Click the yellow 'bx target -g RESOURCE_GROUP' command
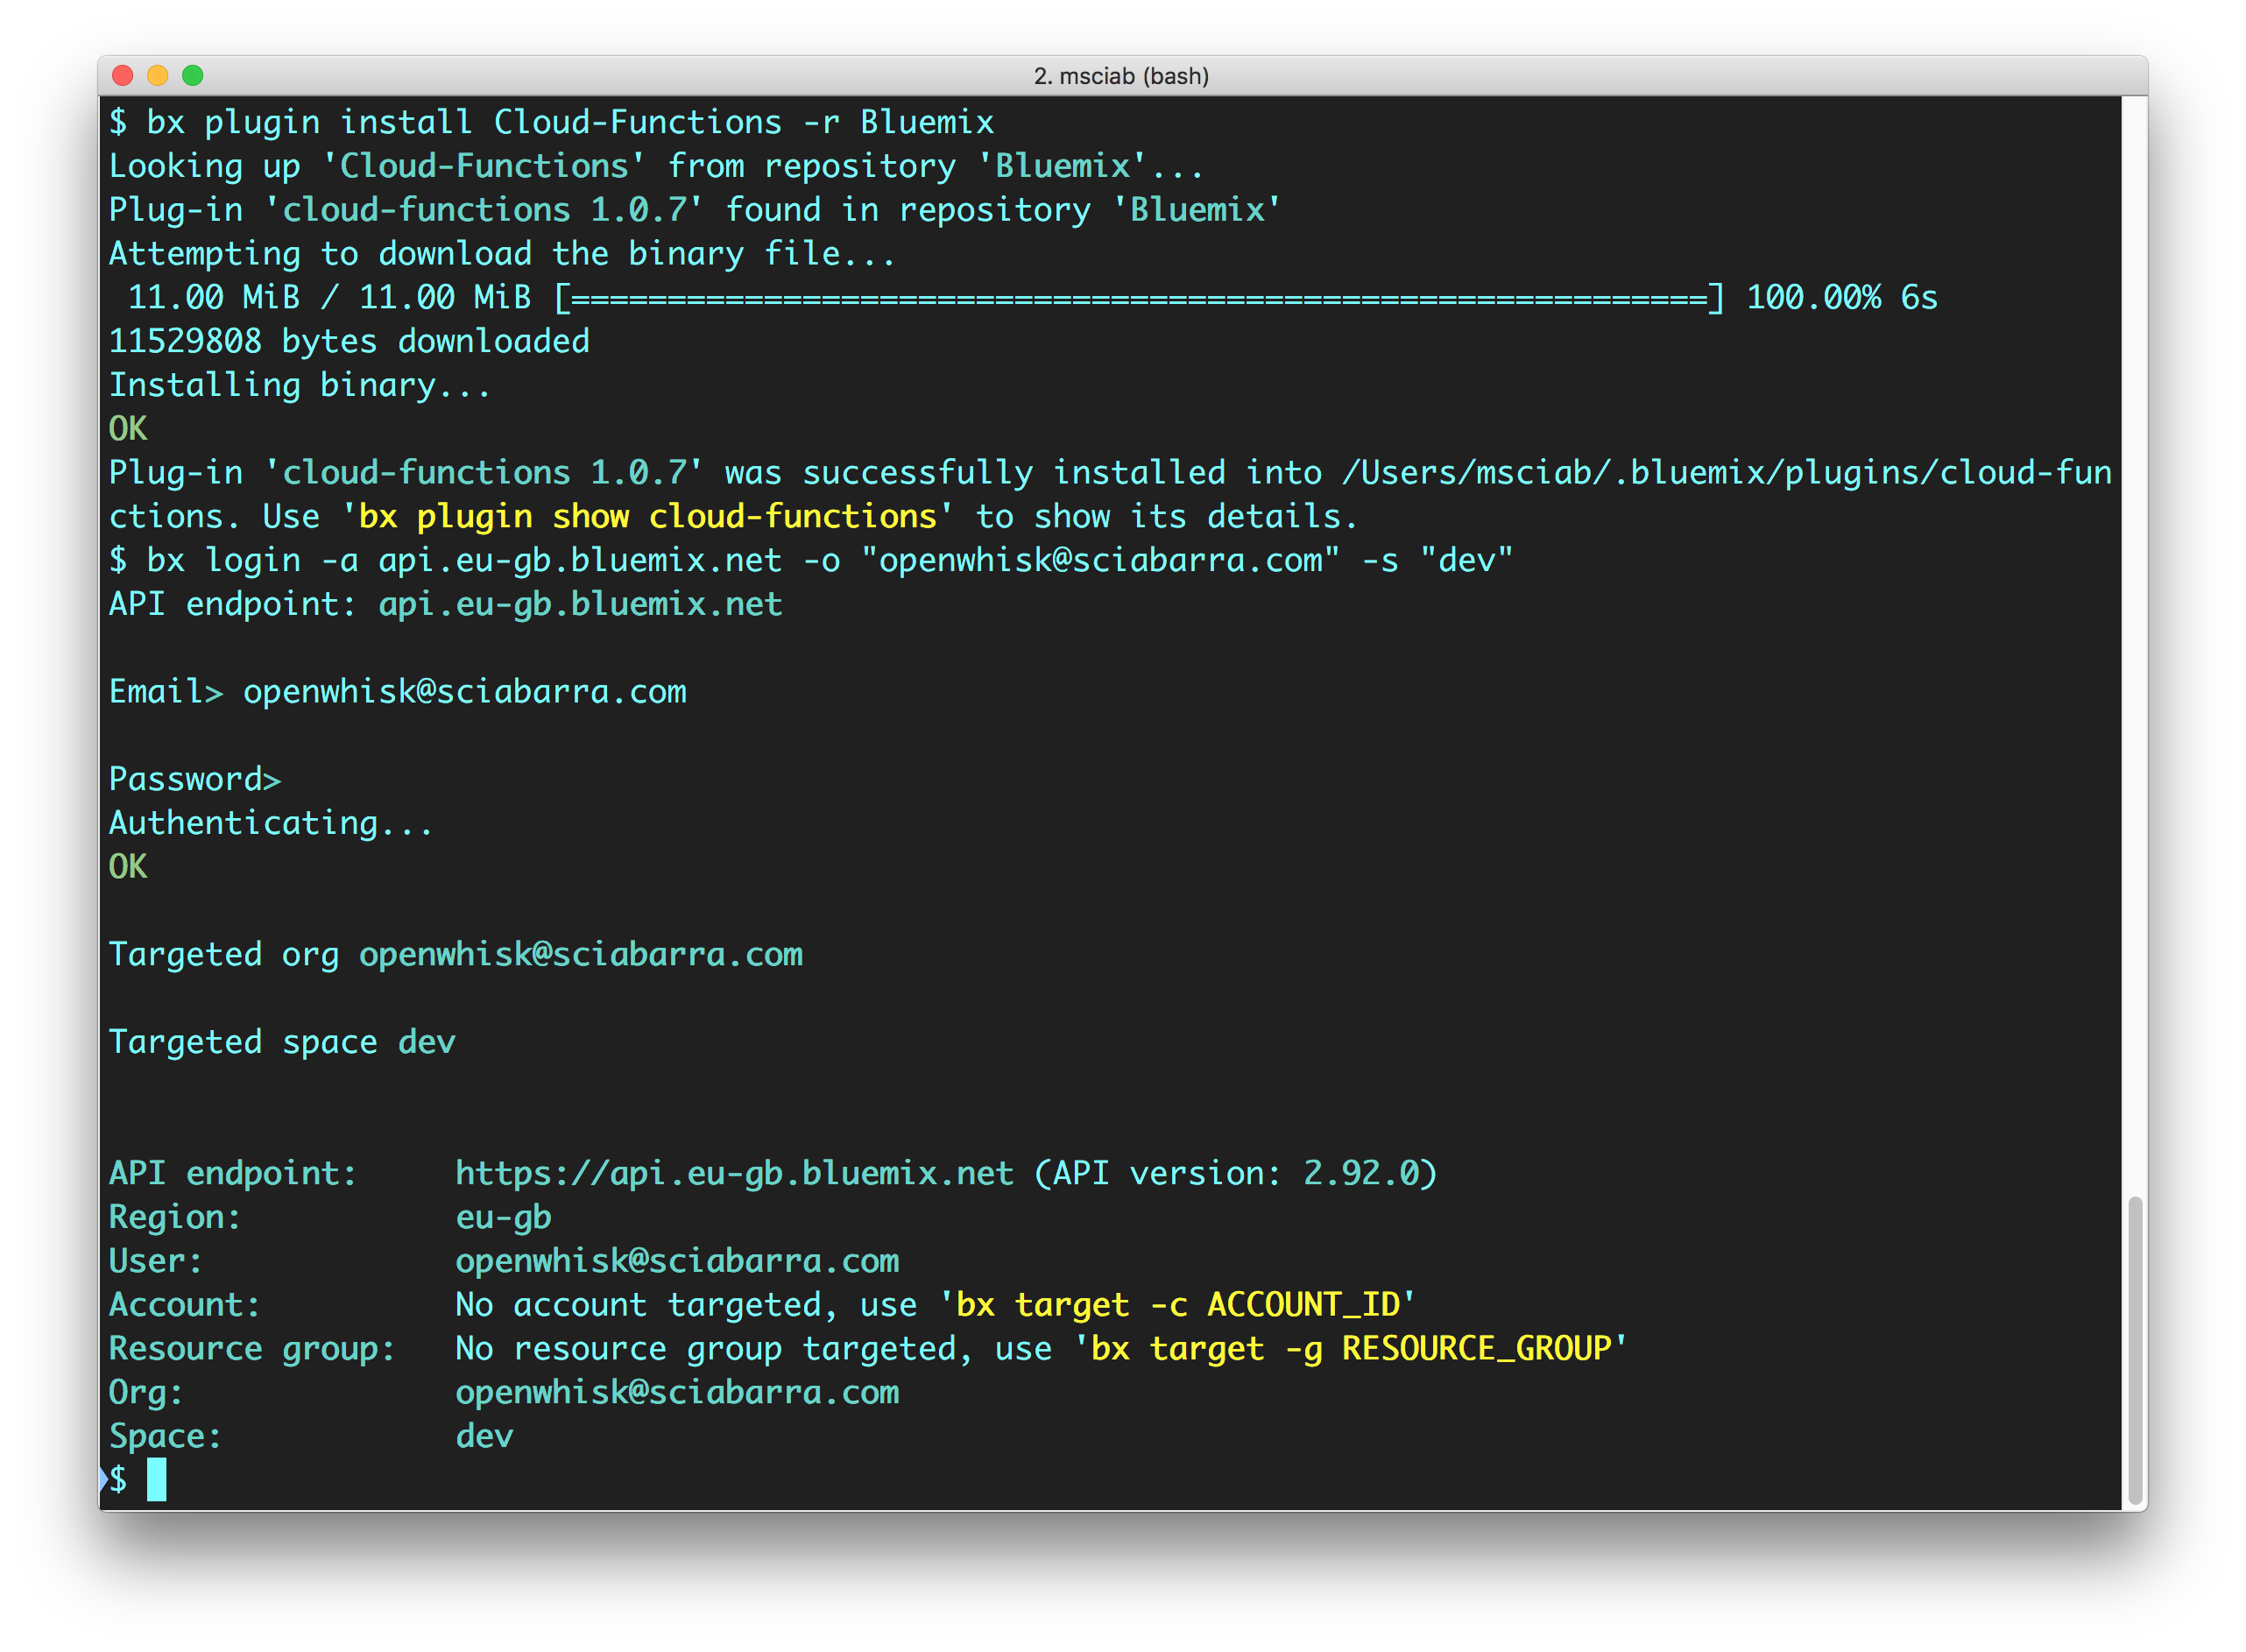 point(1350,1348)
